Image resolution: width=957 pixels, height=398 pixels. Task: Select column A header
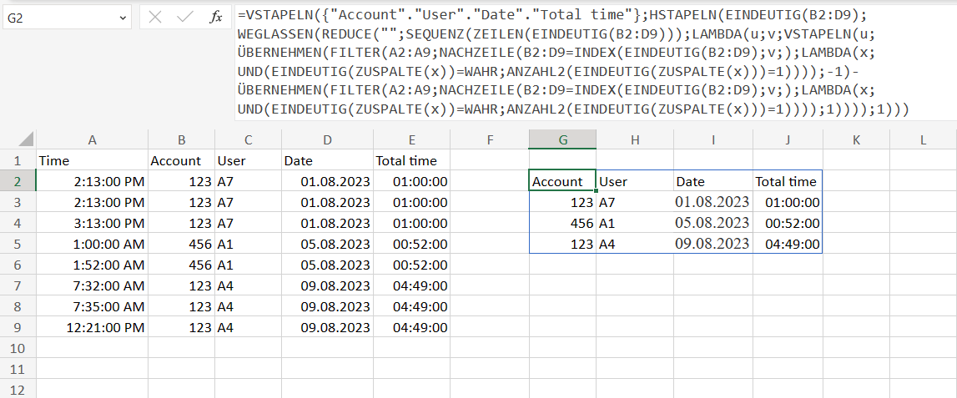tap(92, 140)
